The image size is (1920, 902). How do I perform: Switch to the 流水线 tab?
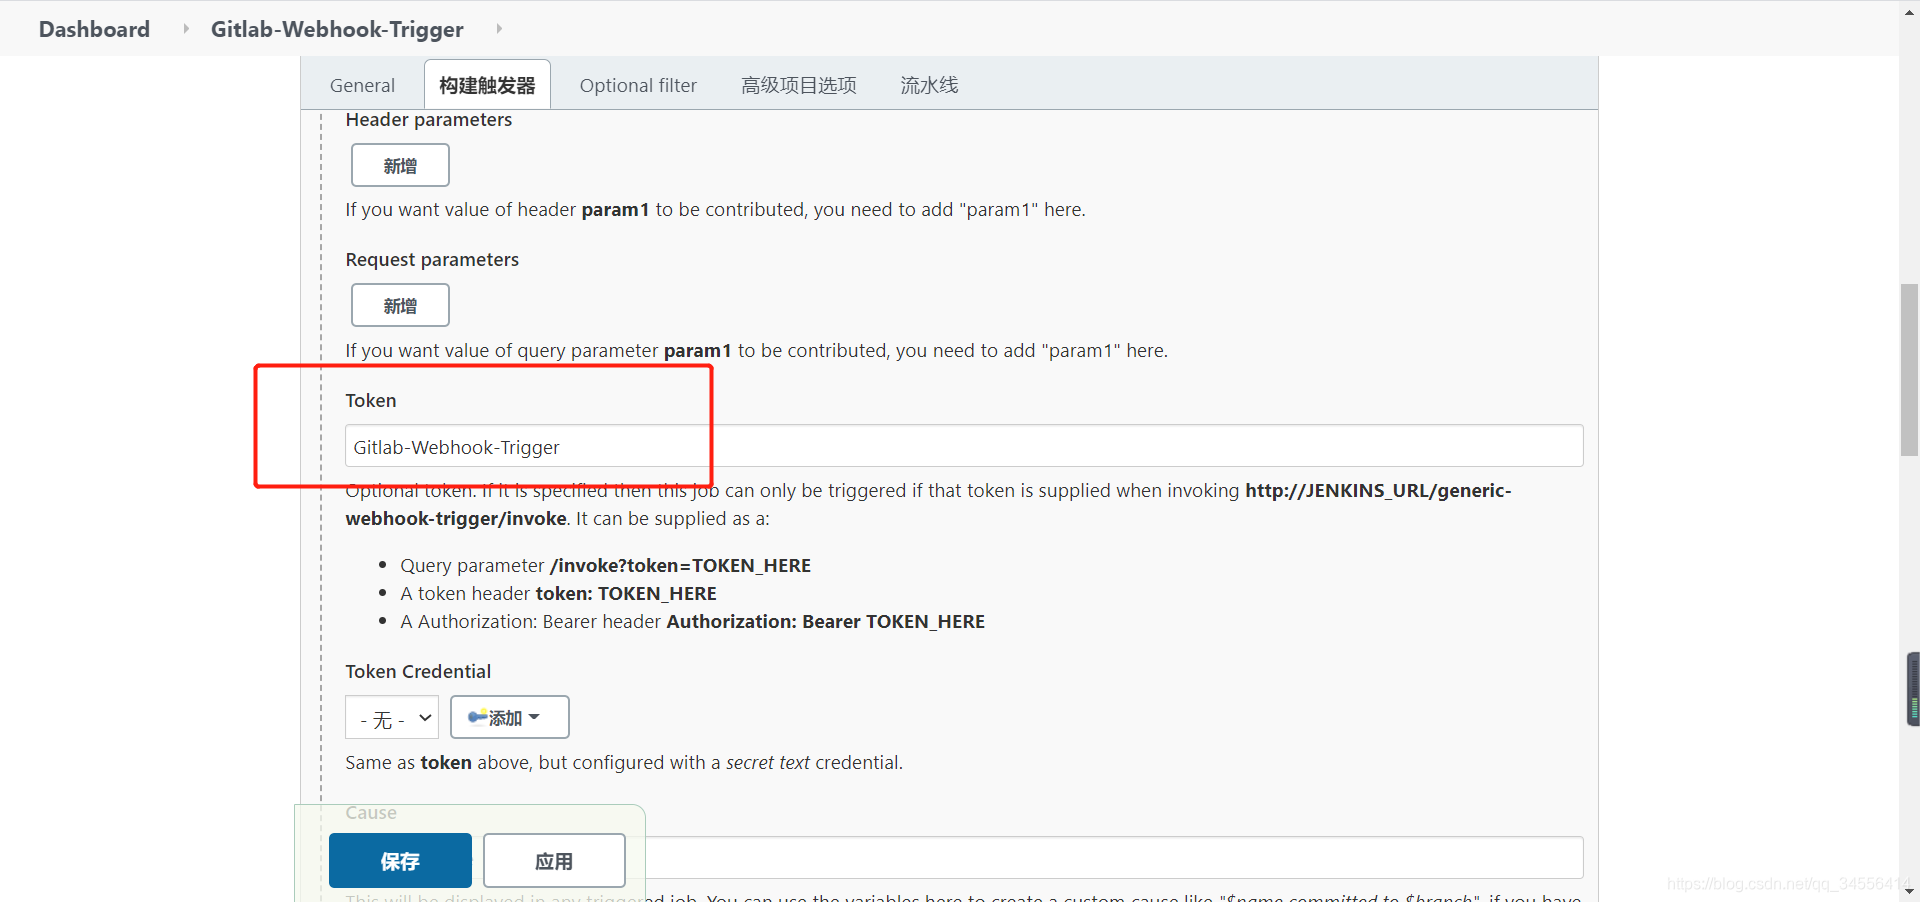click(x=929, y=85)
